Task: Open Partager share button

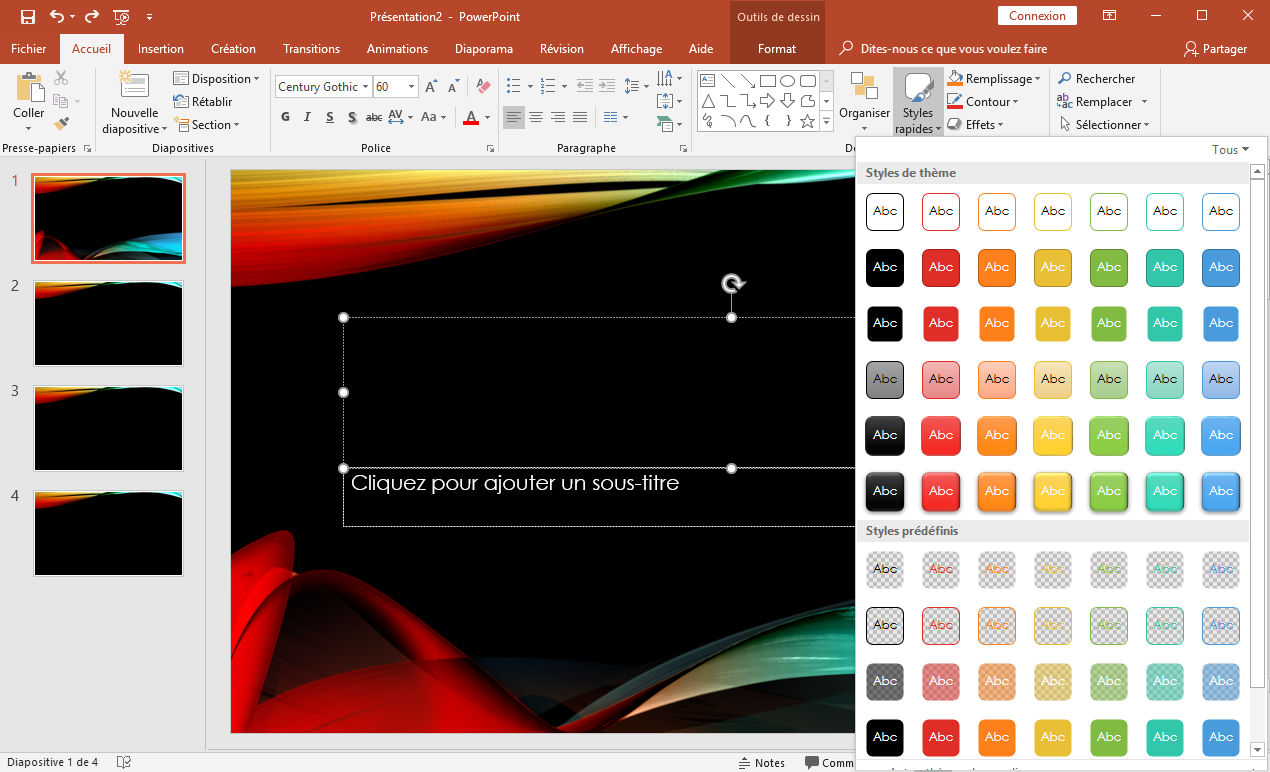Action: (x=1216, y=49)
